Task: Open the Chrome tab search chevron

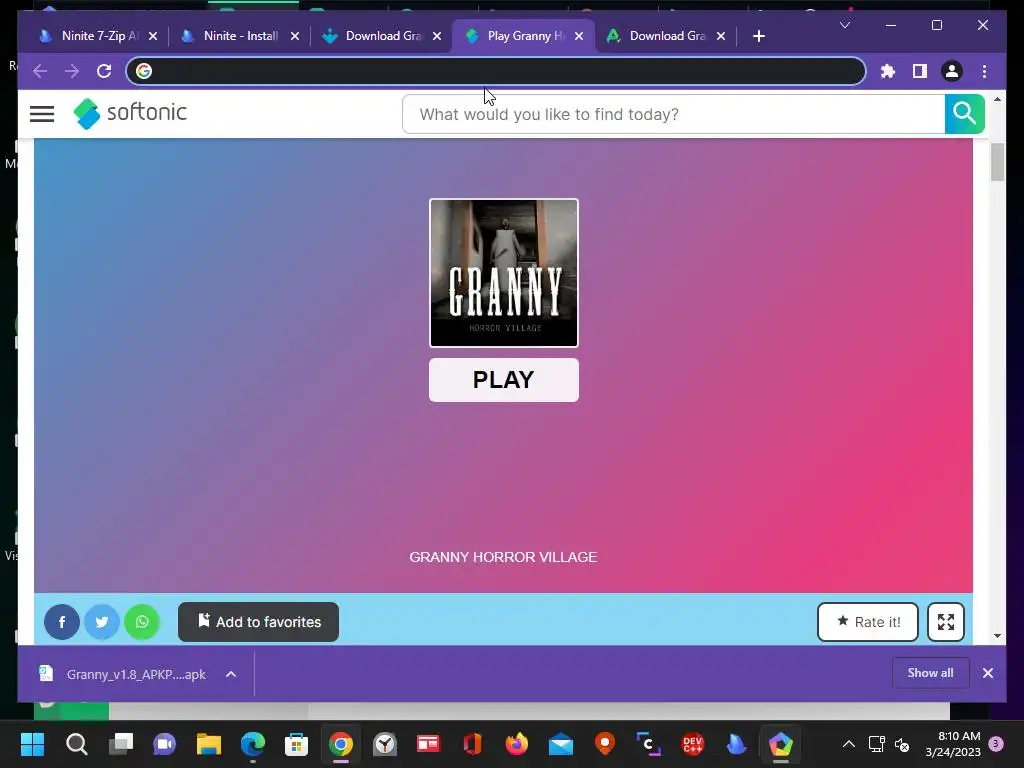Action: (x=844, y=25)
